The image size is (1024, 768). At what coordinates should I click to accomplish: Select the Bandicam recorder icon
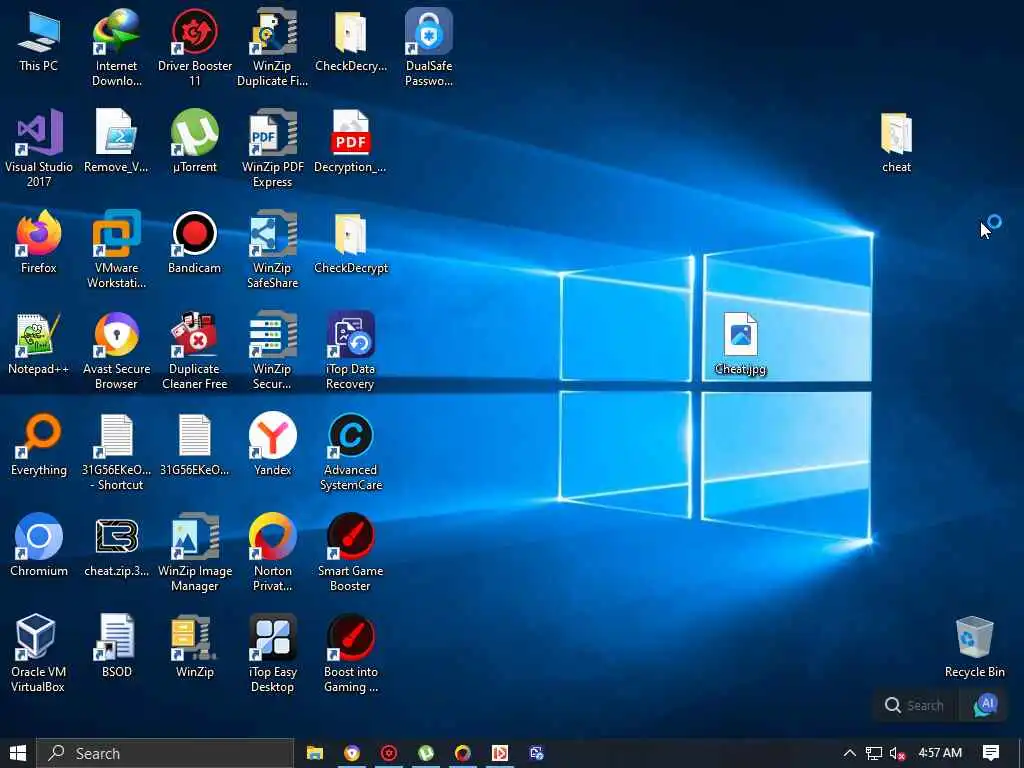195,233
